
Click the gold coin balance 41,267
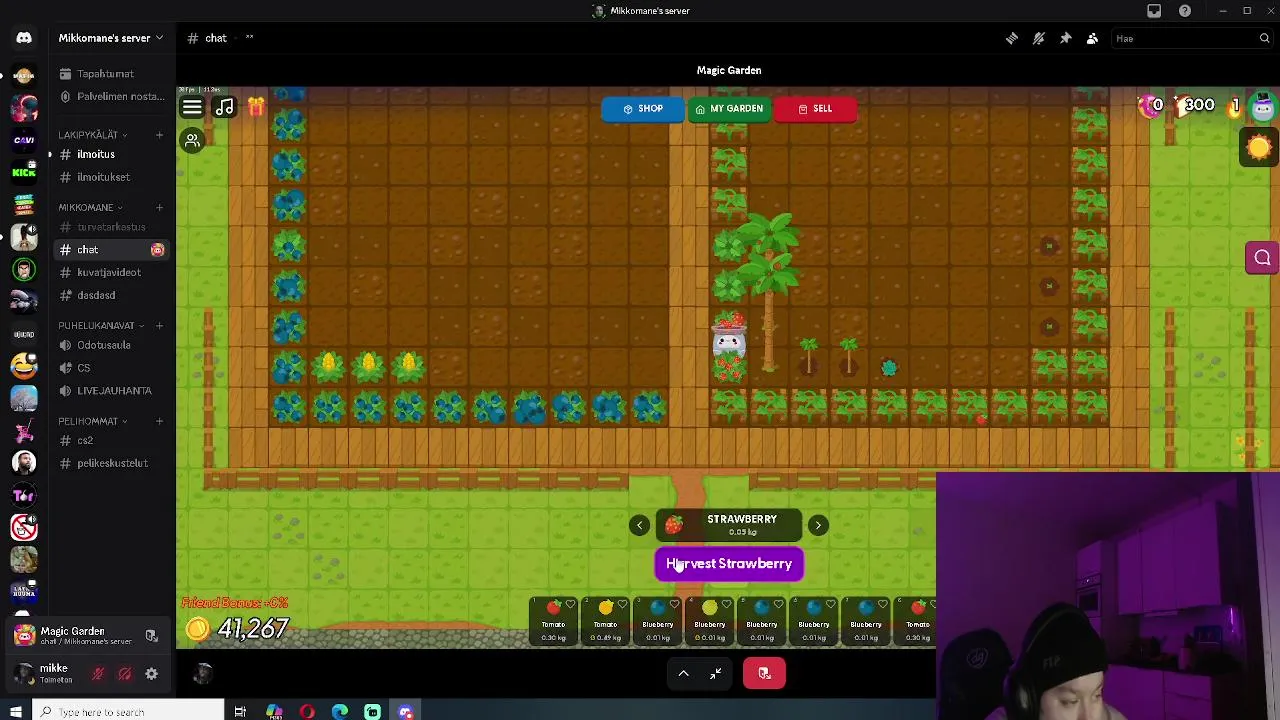[x=239, y=628]
